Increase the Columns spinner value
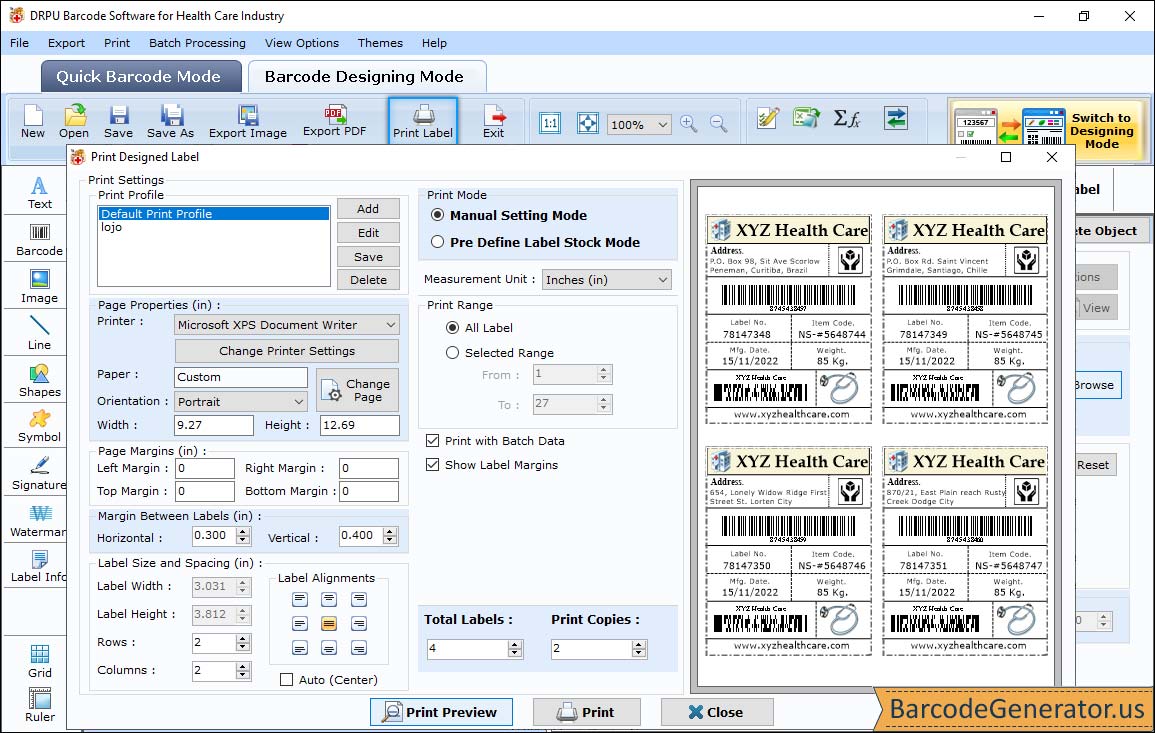1155x733 pixels. (x=243, y=666)
